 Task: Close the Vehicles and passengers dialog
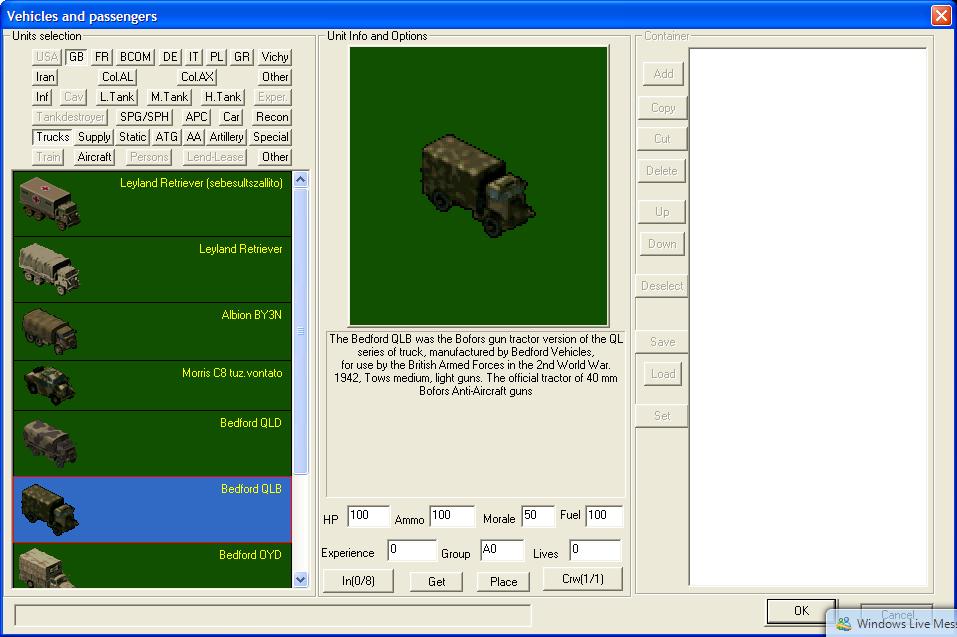click(x=941, y=15)
